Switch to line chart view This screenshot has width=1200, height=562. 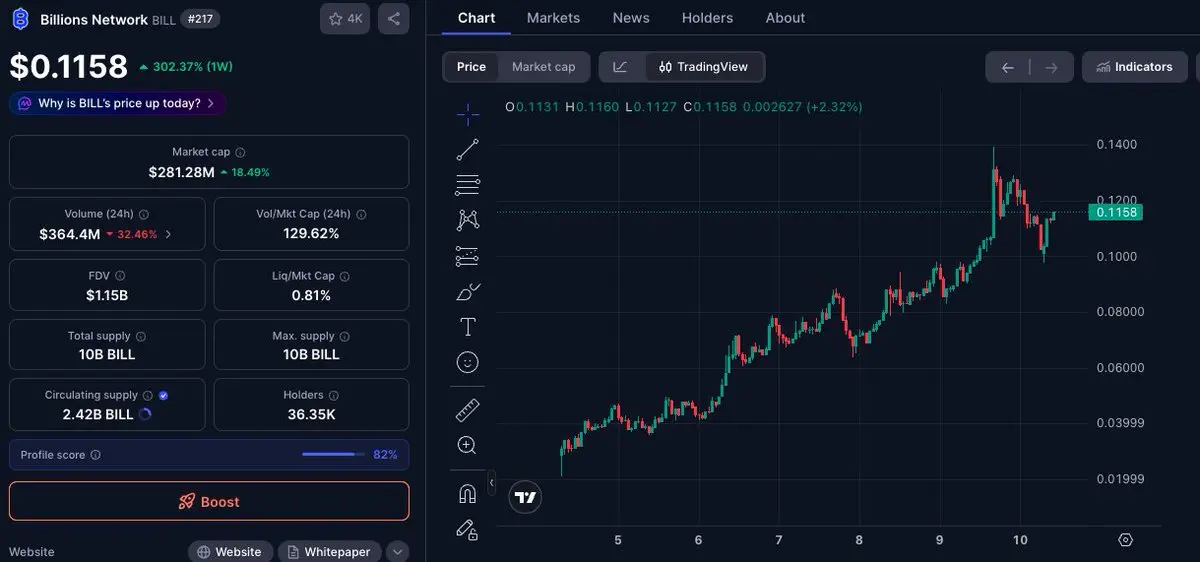click(x=621, y=67)
